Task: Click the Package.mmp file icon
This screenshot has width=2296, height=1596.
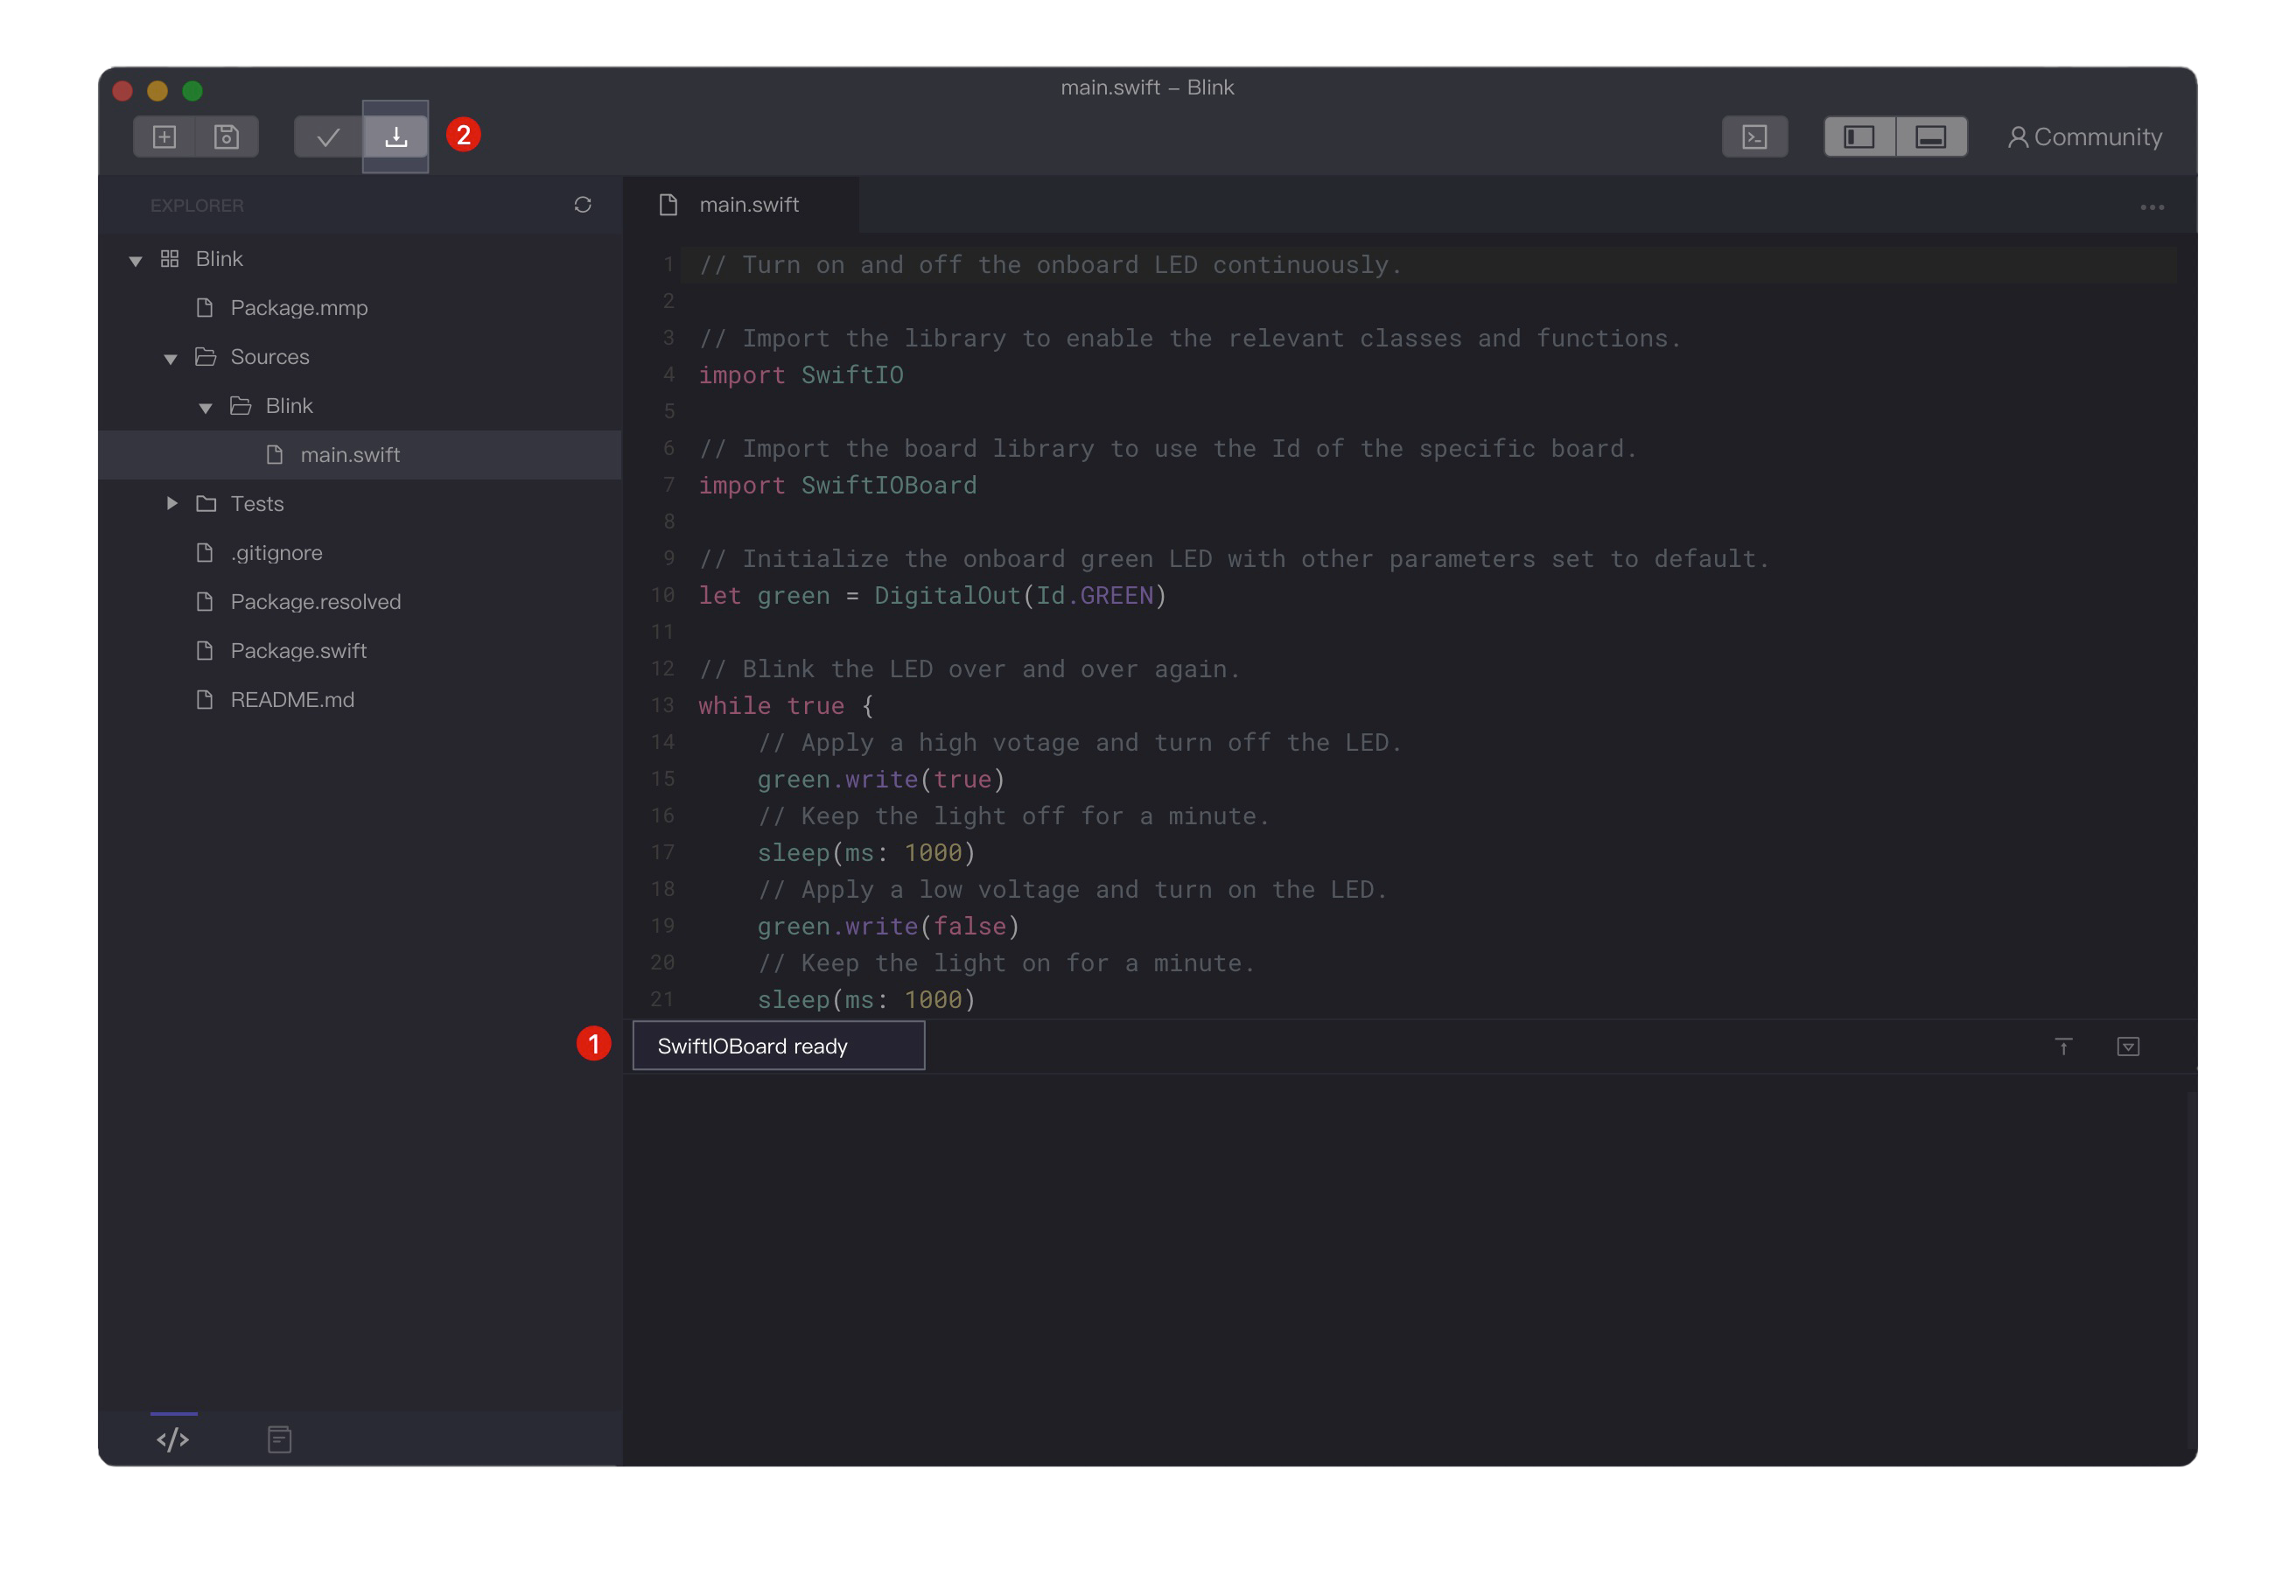Action: 205,308
